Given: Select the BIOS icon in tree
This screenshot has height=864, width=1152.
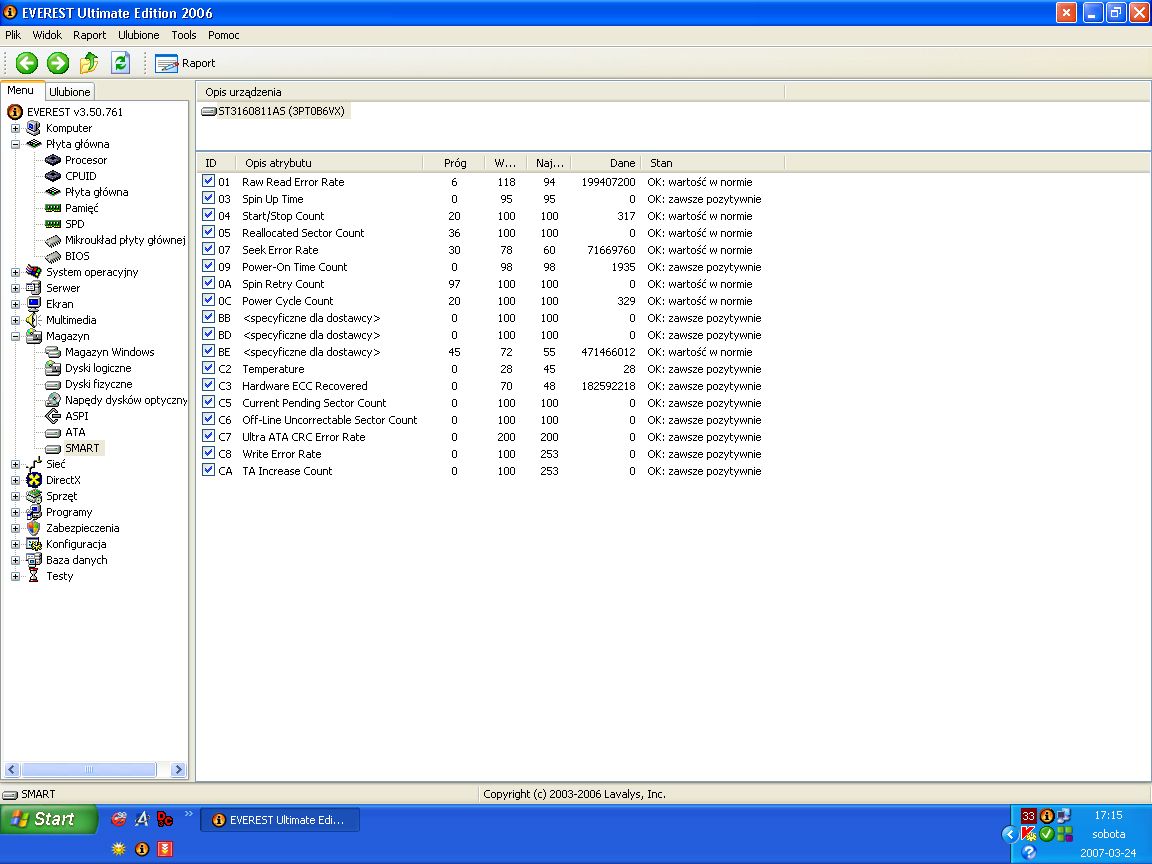Looking at the screenshot, I should click(x=53, y=256).
